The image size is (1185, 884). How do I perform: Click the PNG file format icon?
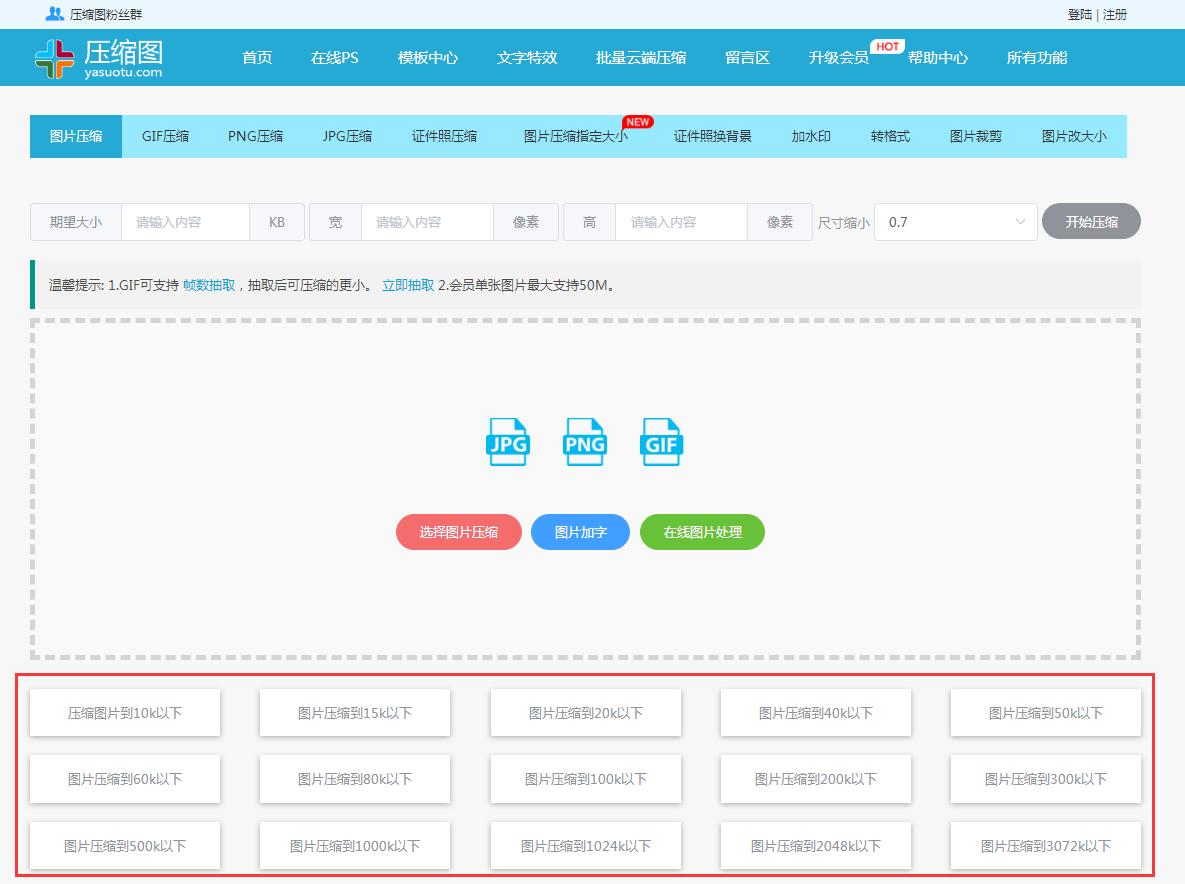pyautogui.click(x=583, y=441)
